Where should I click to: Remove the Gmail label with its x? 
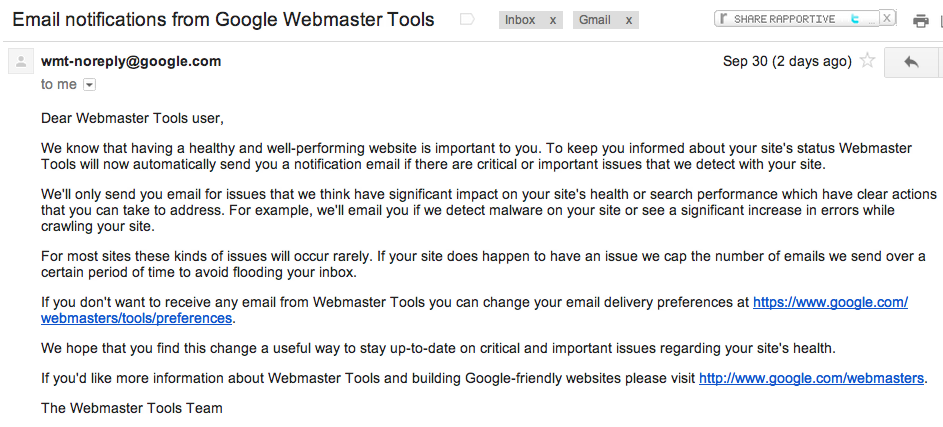tap(628, 20)
